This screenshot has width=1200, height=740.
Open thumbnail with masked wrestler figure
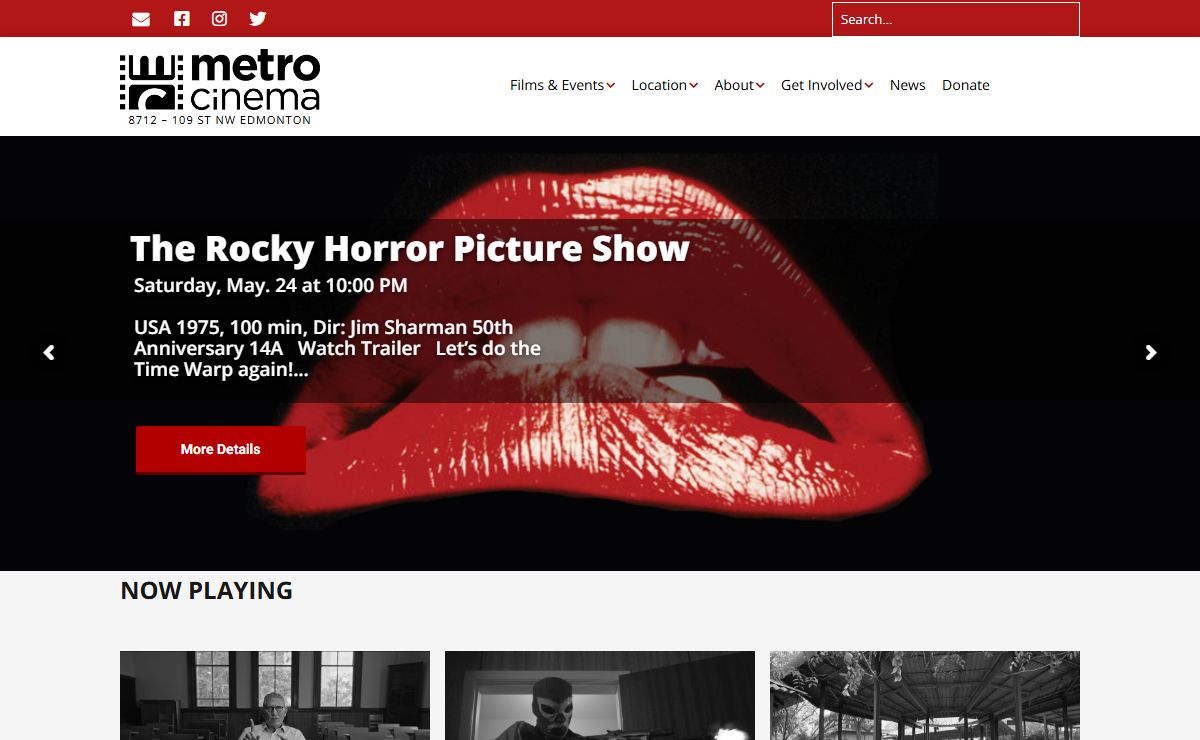[x=600, y=696]
